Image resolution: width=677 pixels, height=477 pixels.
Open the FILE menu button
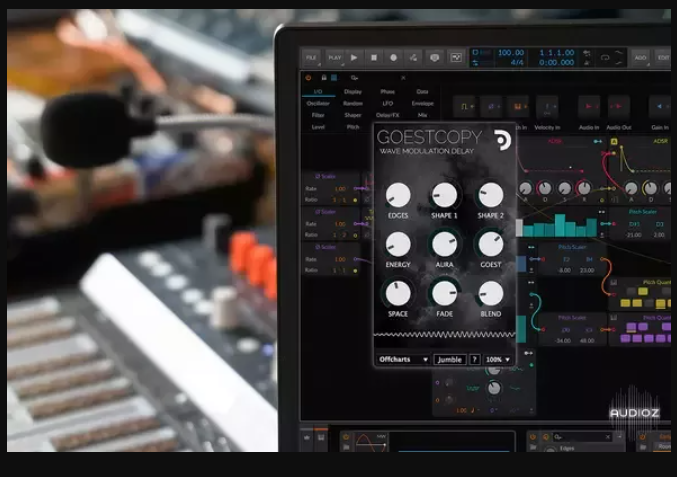(311, 57)
